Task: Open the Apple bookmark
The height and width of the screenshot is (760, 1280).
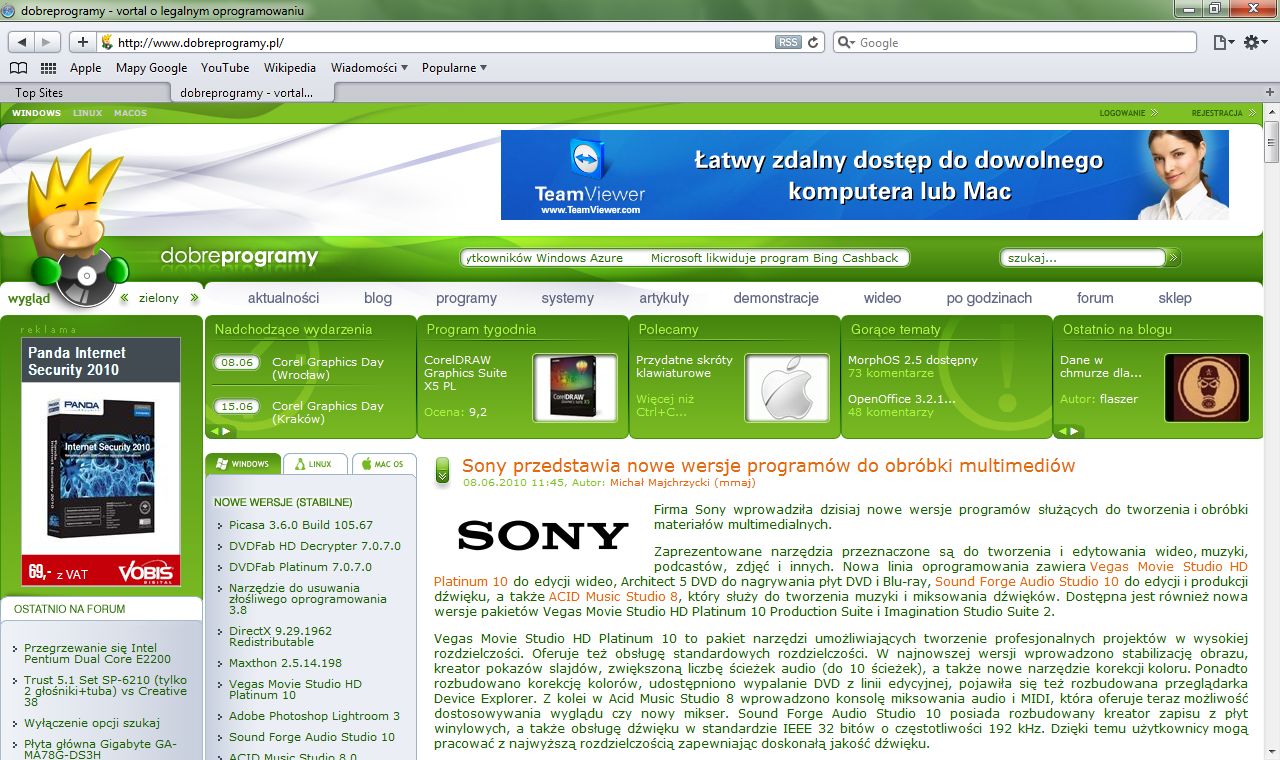Action: tap(85, 68)
